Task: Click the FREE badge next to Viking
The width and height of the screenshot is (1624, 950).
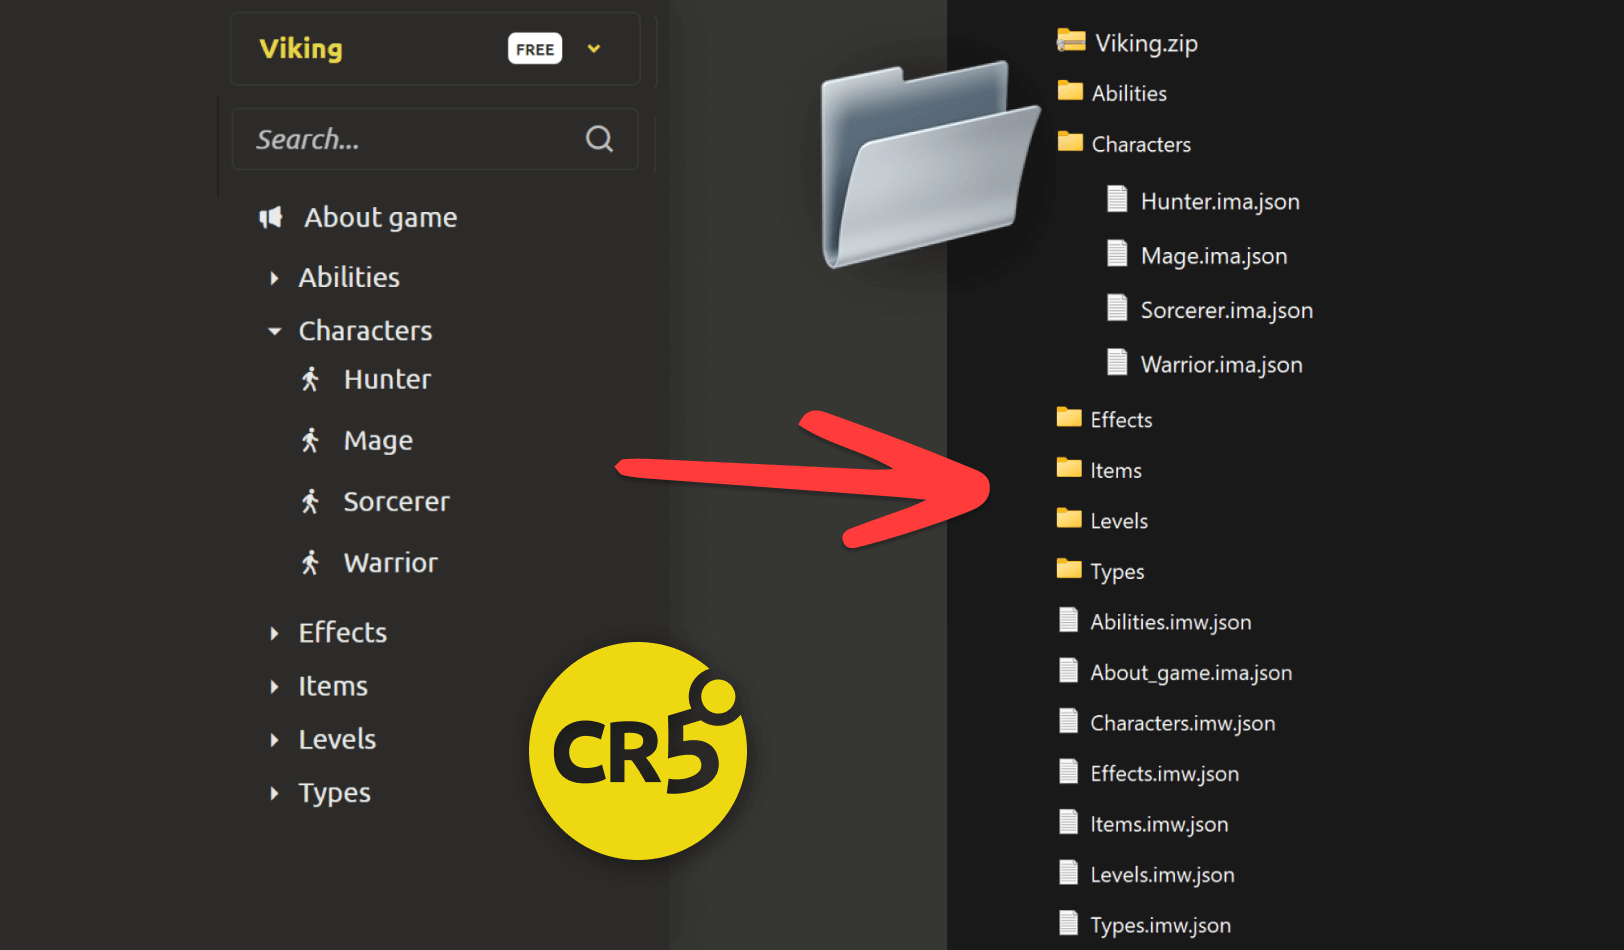Action: (x=535, y=49)
